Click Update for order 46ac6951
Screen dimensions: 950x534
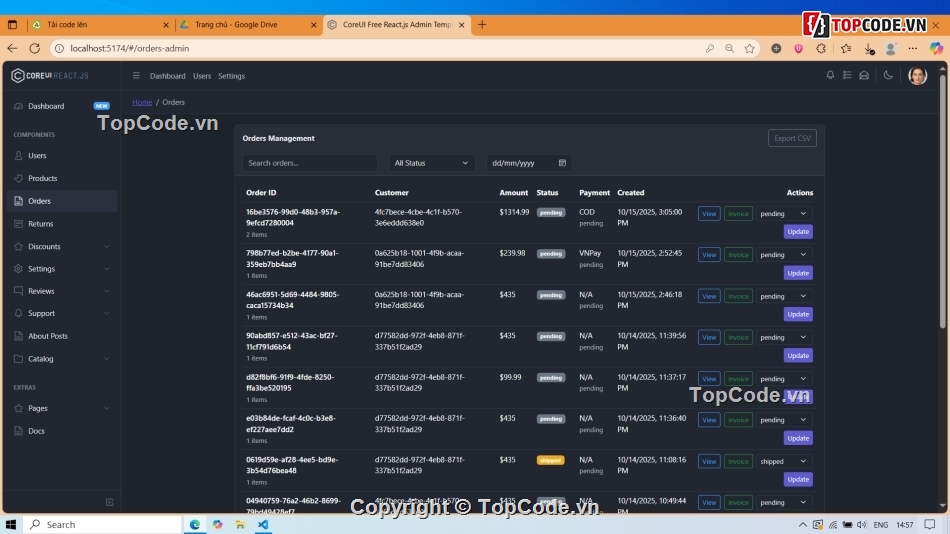[798, 314]
